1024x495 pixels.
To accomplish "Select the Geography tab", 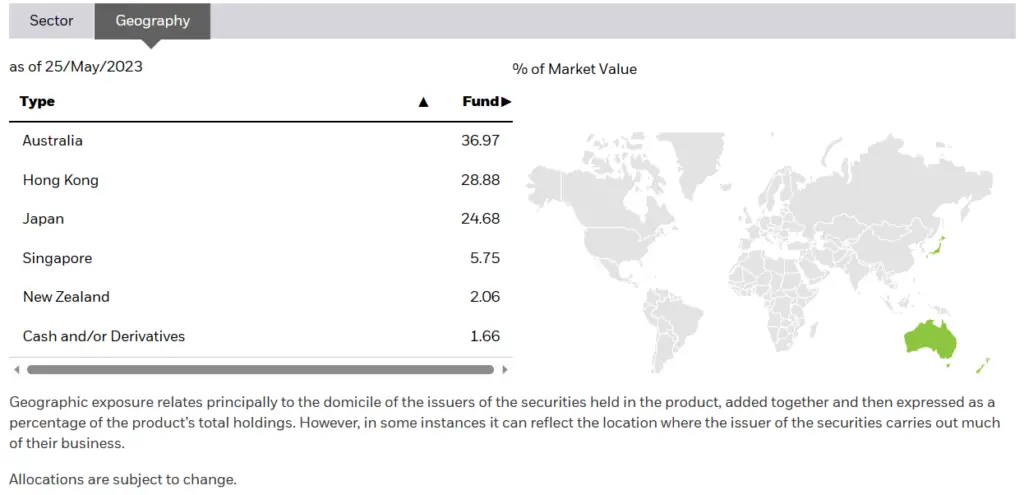I will pos(152,21).
